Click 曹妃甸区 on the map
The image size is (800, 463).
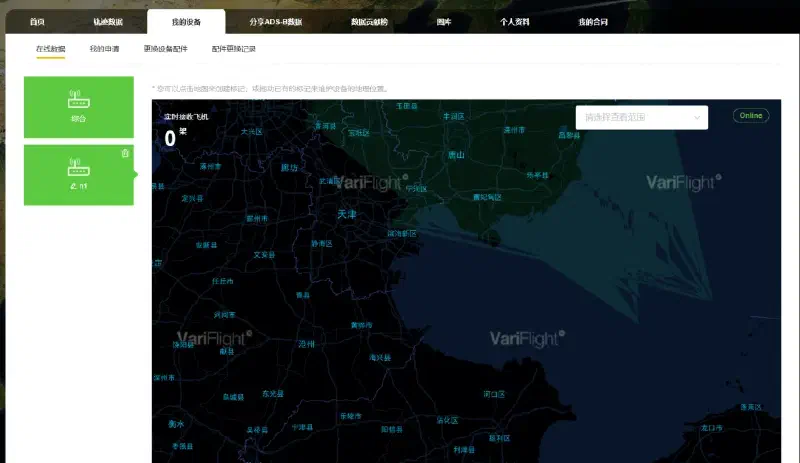[x=487, y=197]
